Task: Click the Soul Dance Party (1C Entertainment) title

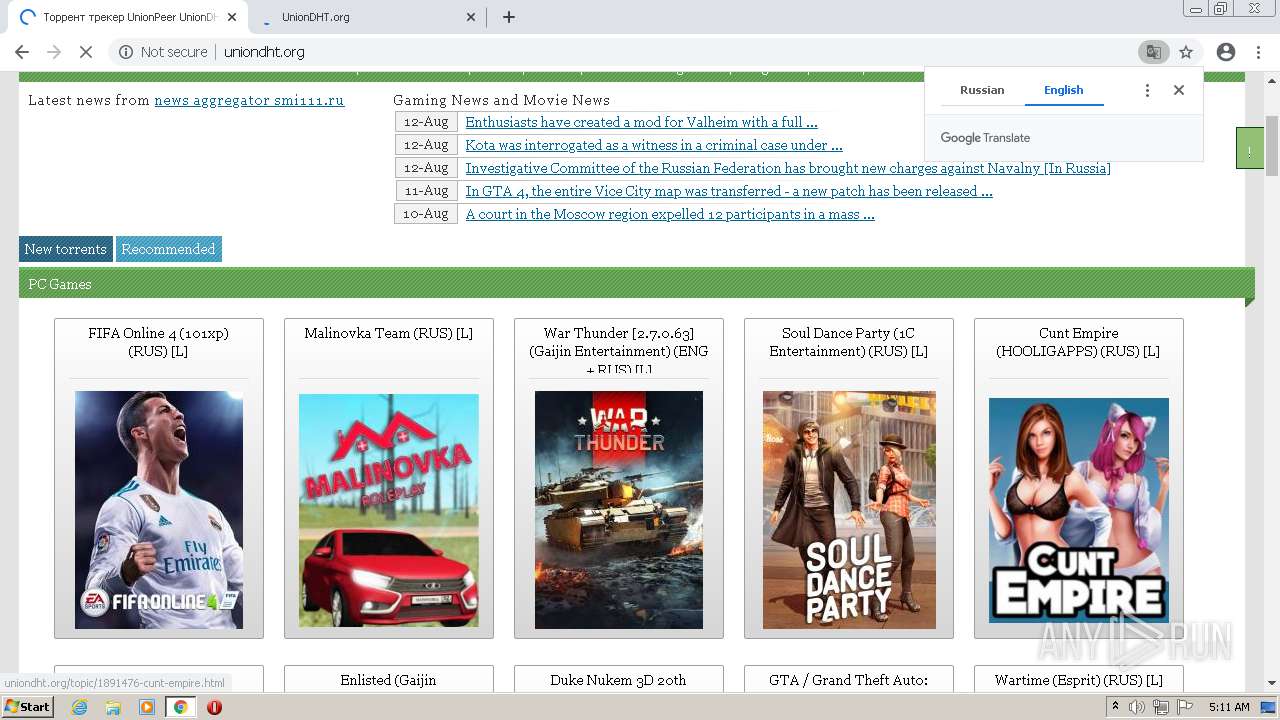Action: pos(848,342)
